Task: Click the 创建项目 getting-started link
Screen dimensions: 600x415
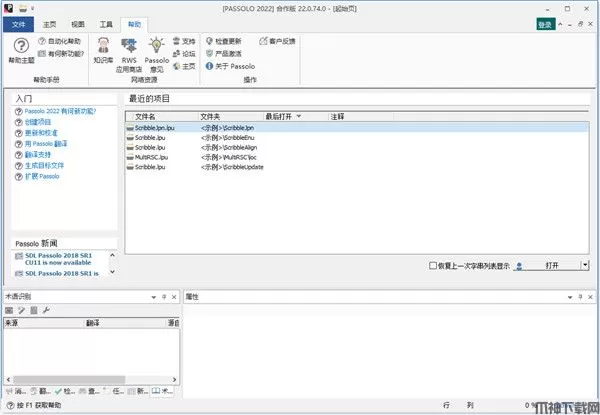Action: [36, 121]
